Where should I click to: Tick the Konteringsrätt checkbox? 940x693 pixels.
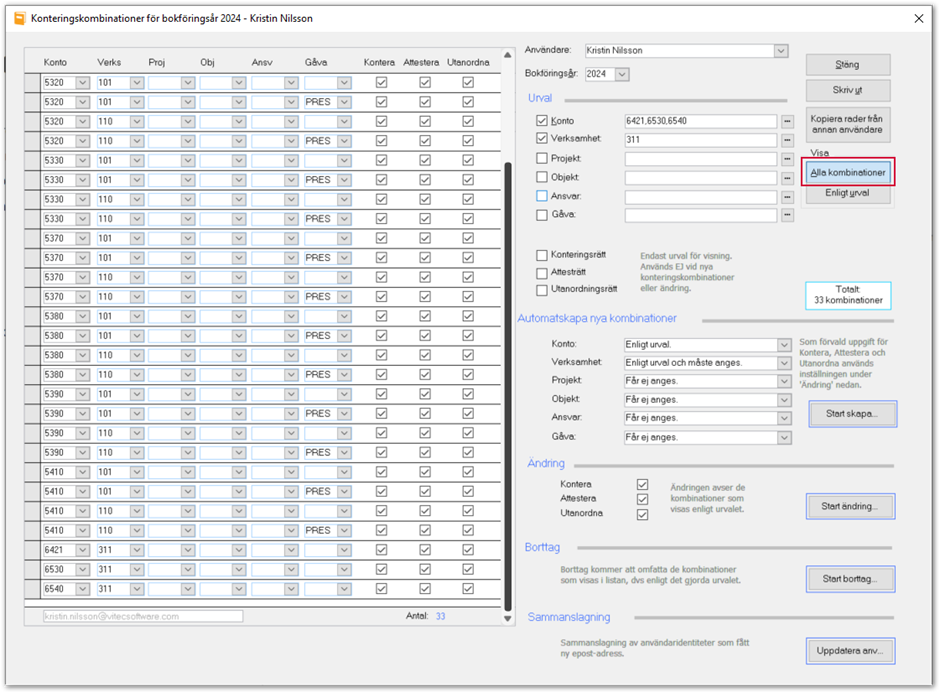(x=542, y=255)
